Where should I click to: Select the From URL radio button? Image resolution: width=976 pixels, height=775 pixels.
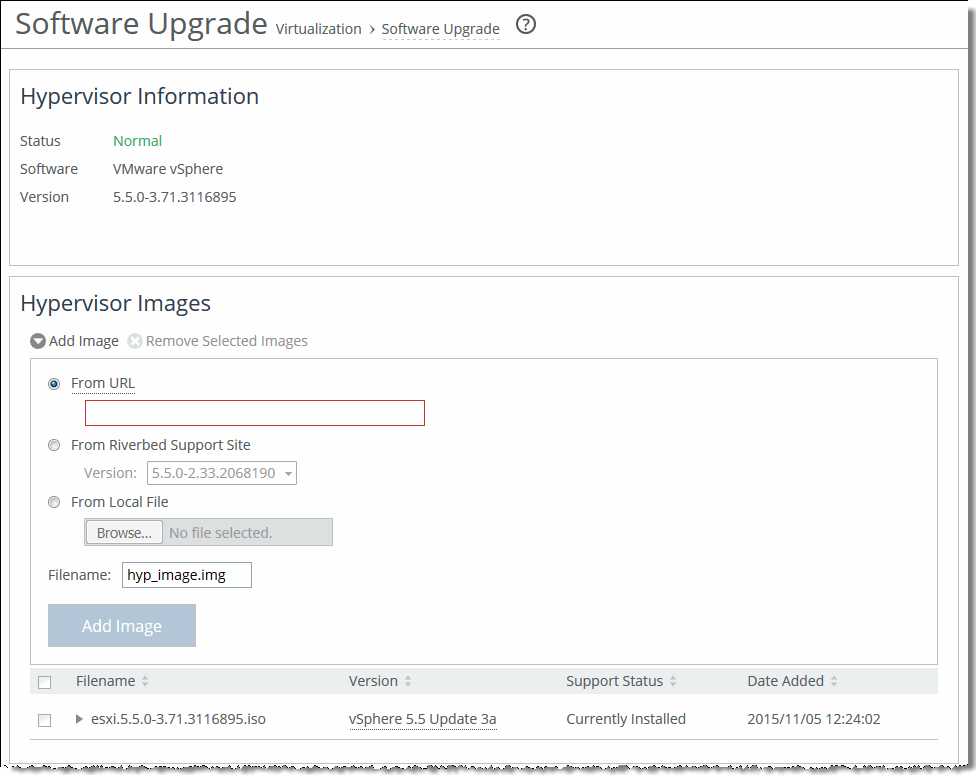(x=53, y=383)
